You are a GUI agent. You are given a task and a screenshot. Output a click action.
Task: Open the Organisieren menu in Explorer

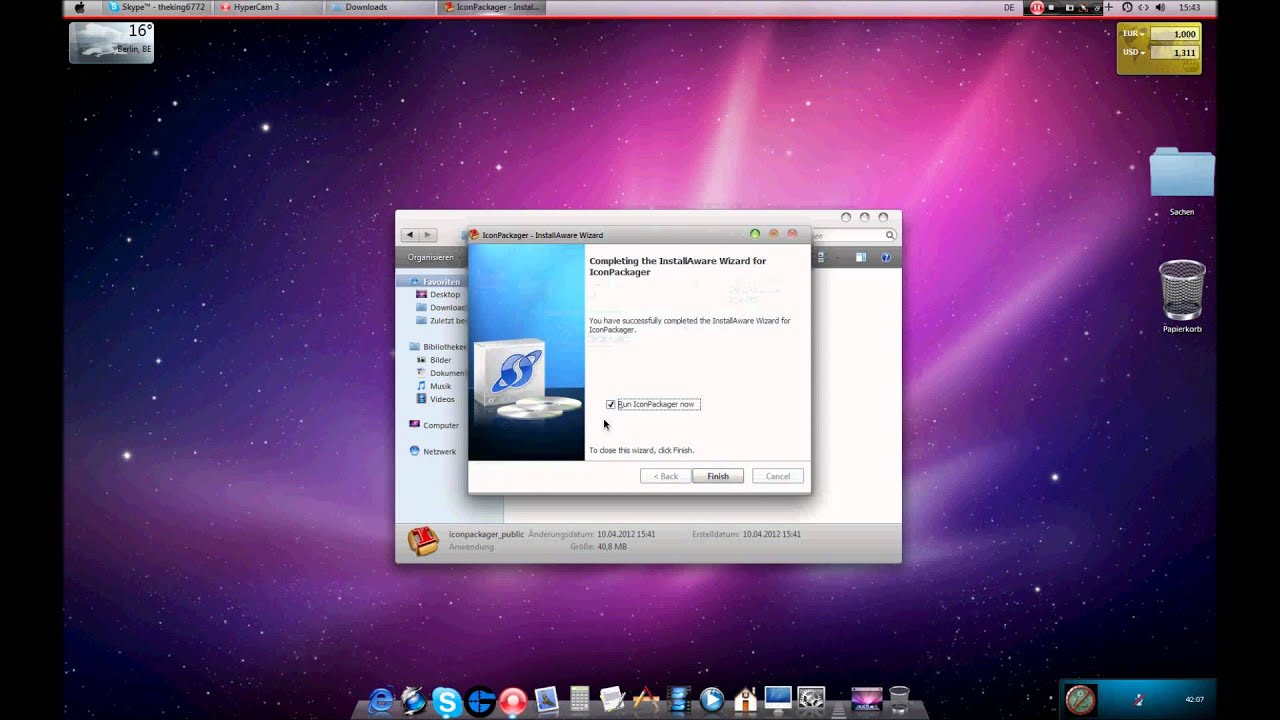(430, 257)
